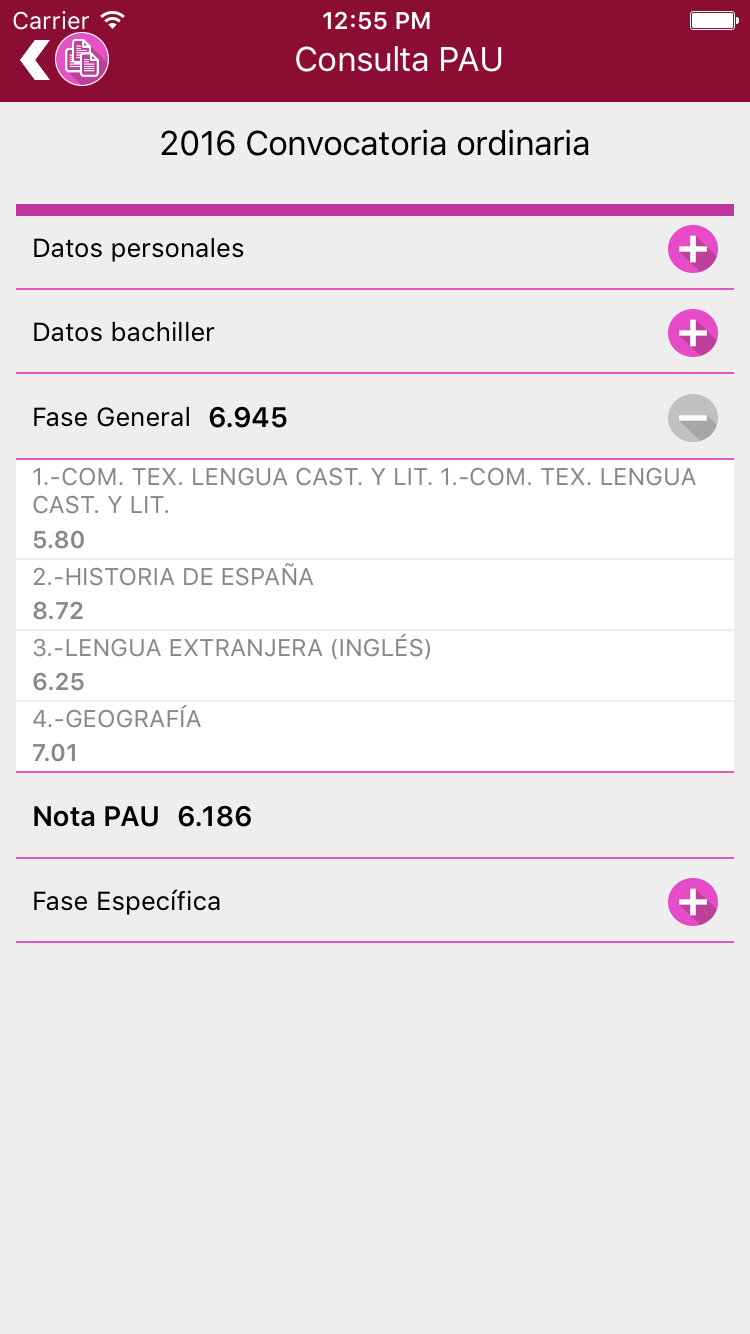Screen dimensions: 750x1334
Task: Select the Lengua Extranjera (Inglés) row
Action: click(x=374, y=665)
